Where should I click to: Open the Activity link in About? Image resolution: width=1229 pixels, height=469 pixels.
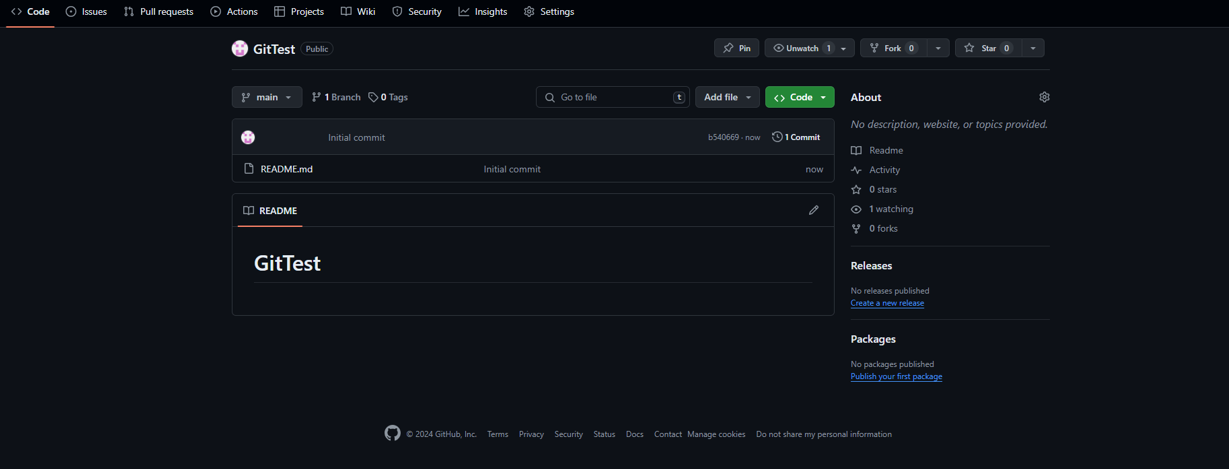[875, 170]
